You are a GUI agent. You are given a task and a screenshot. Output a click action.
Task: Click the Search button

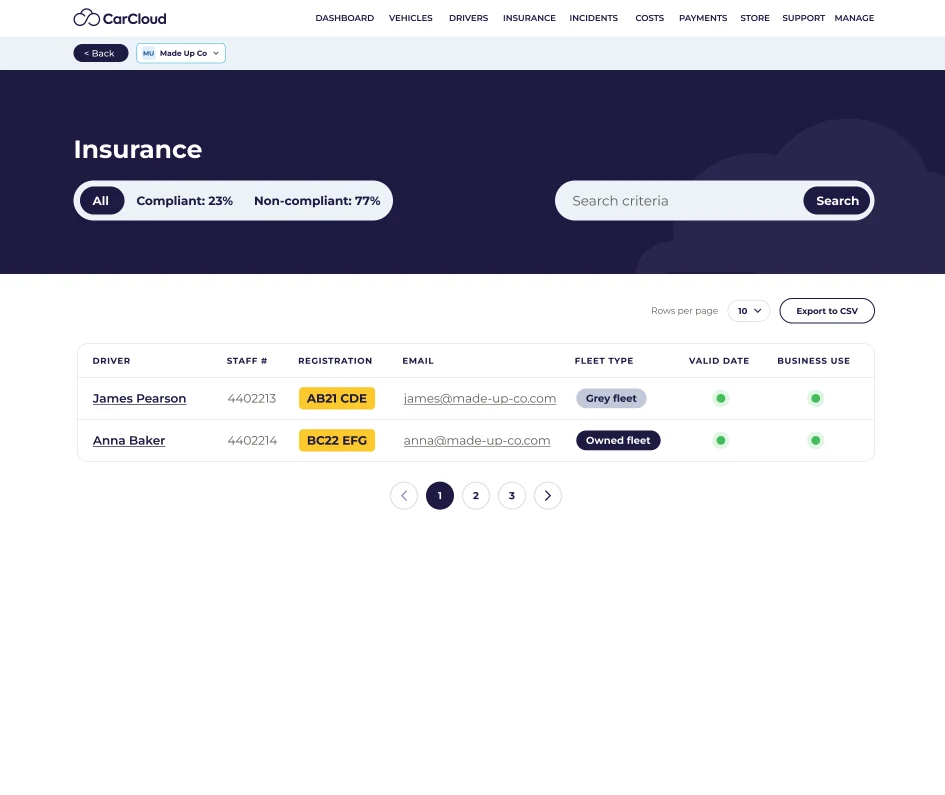click(837, 201)
